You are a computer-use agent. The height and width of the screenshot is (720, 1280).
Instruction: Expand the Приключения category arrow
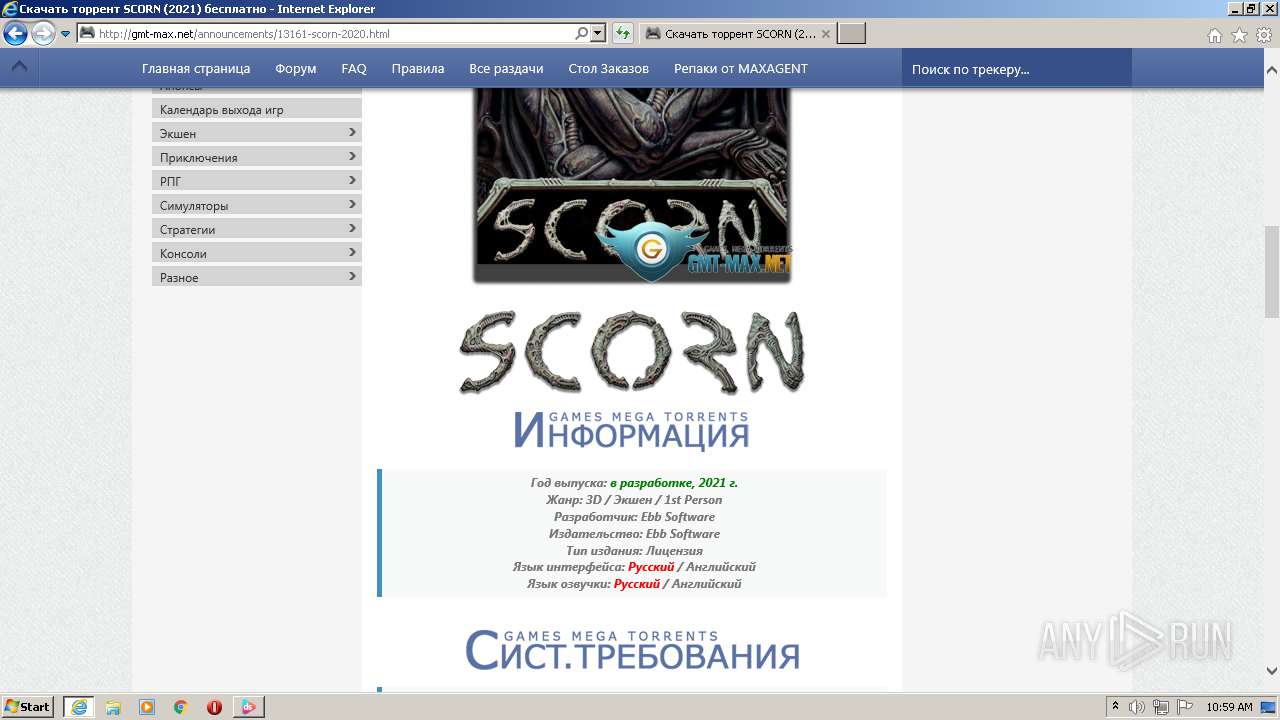(x=352, y=156)
